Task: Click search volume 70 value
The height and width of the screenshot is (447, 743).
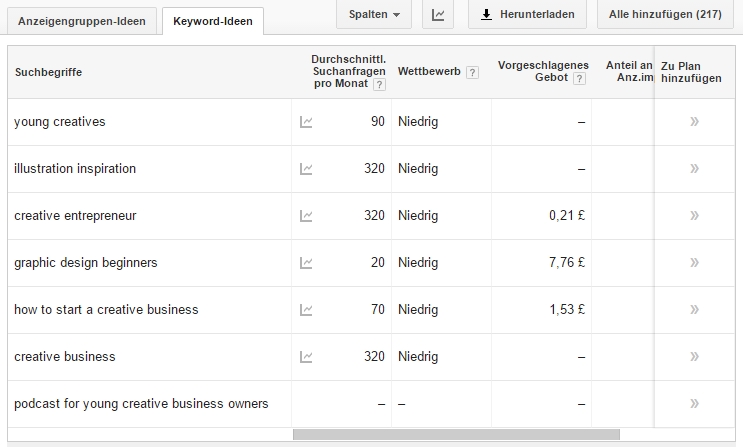Action: coord(378,310)
